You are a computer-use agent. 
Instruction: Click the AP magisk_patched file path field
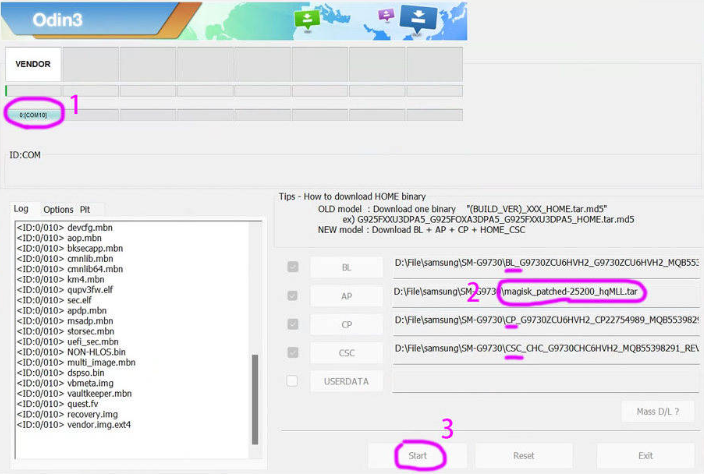546,294
